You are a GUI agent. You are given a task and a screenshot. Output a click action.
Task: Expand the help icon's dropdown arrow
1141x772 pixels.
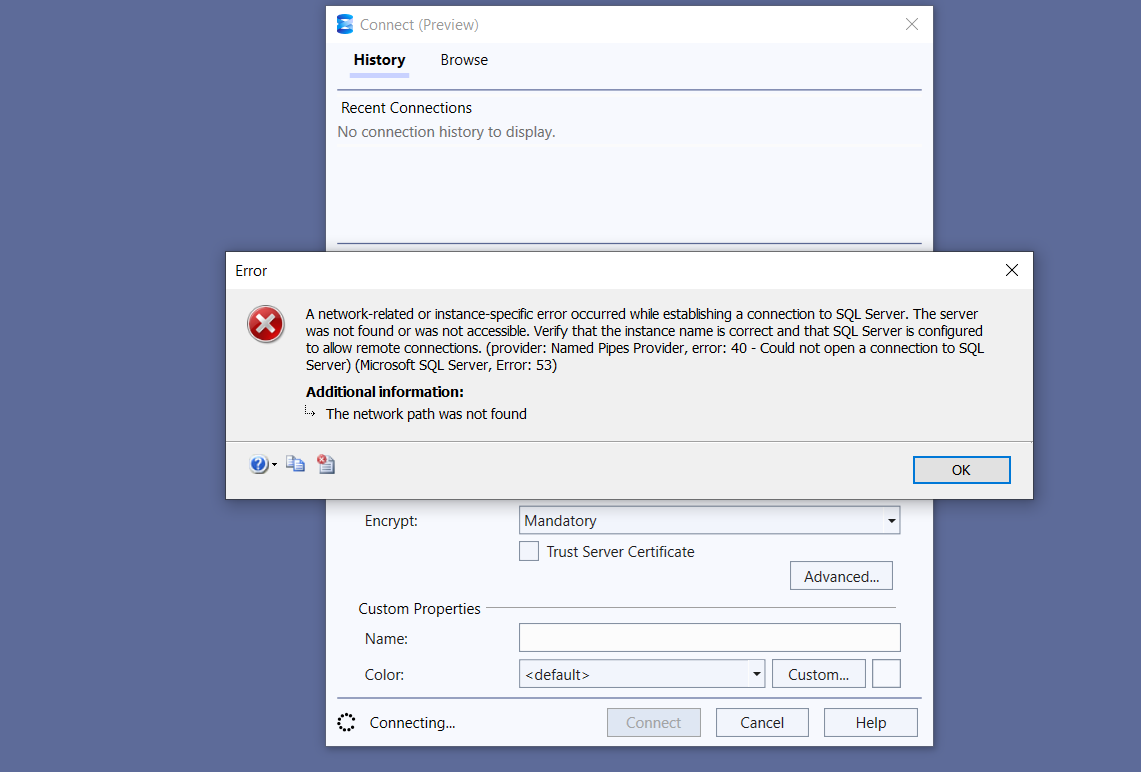click(x=272, y=464)
